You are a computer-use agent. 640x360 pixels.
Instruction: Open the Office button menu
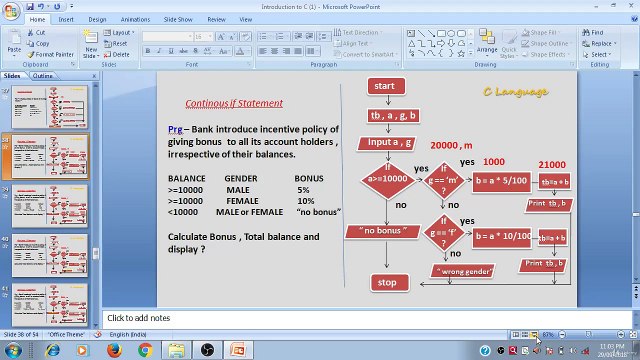[x=11, y=11]
